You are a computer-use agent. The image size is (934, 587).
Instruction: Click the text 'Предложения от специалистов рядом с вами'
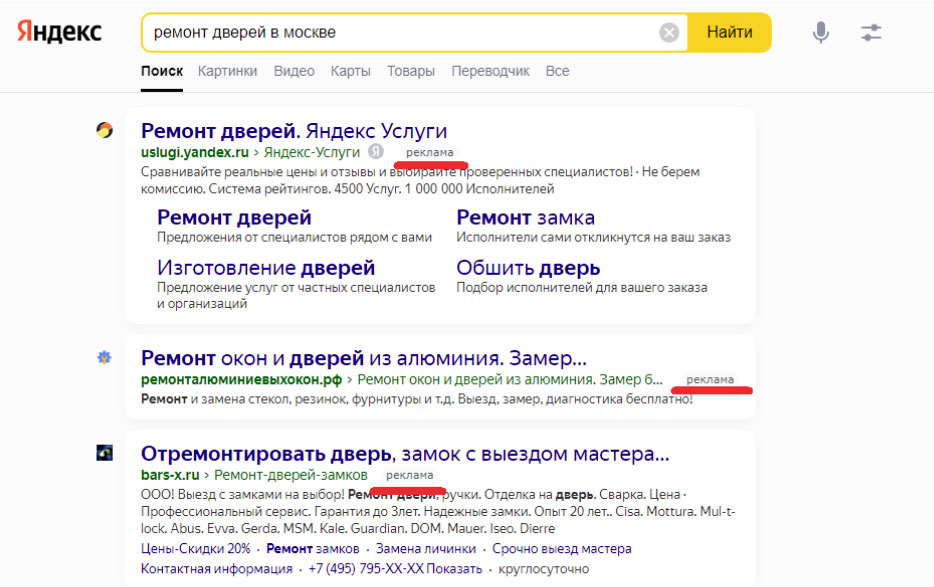pyautogui.click(x=294, y=237)
